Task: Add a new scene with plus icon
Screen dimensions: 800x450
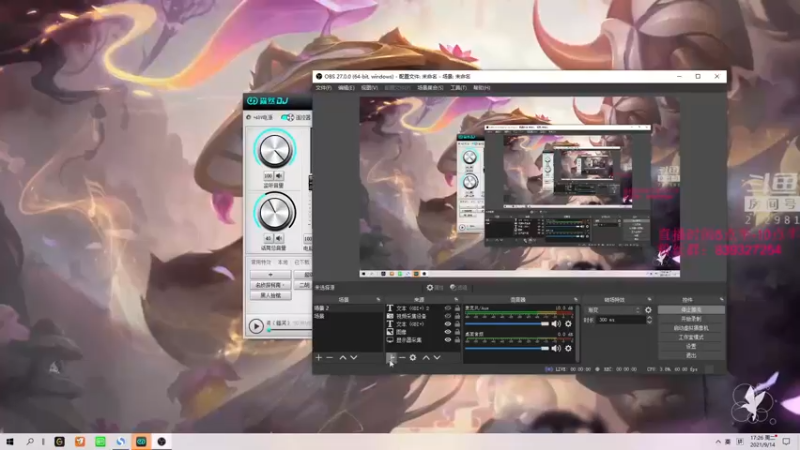Action: point(319,358)
